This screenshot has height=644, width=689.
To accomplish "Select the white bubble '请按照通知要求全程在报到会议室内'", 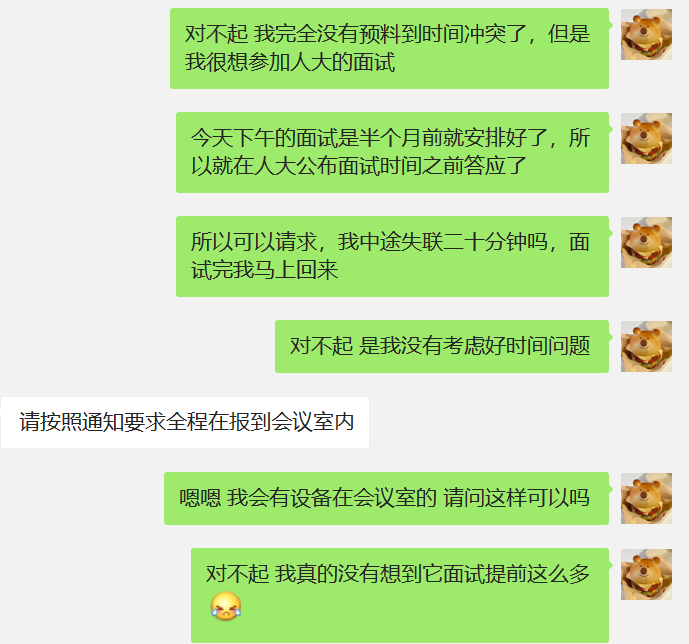I will [x=185, y=422].
